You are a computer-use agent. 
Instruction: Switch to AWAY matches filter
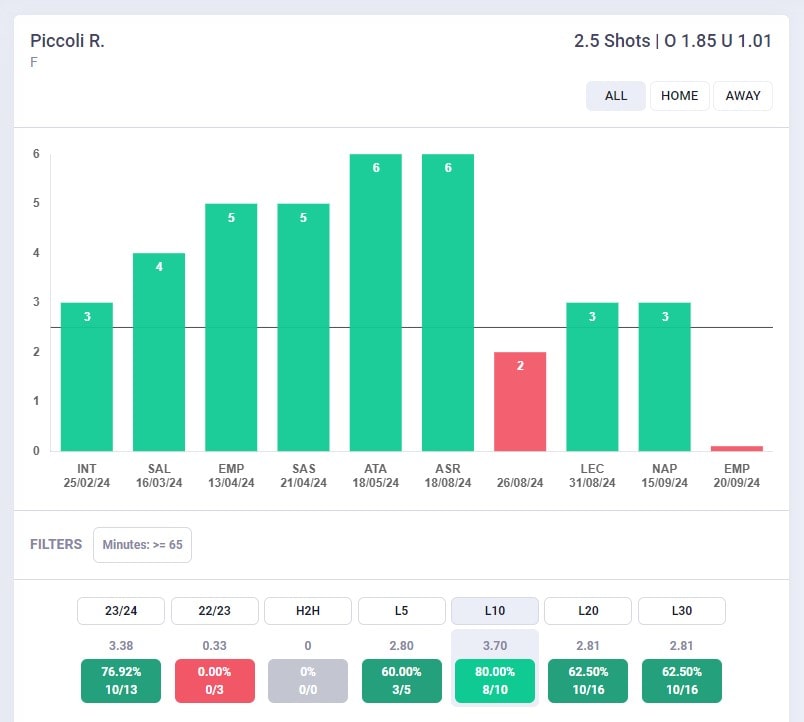click(743, 96)
